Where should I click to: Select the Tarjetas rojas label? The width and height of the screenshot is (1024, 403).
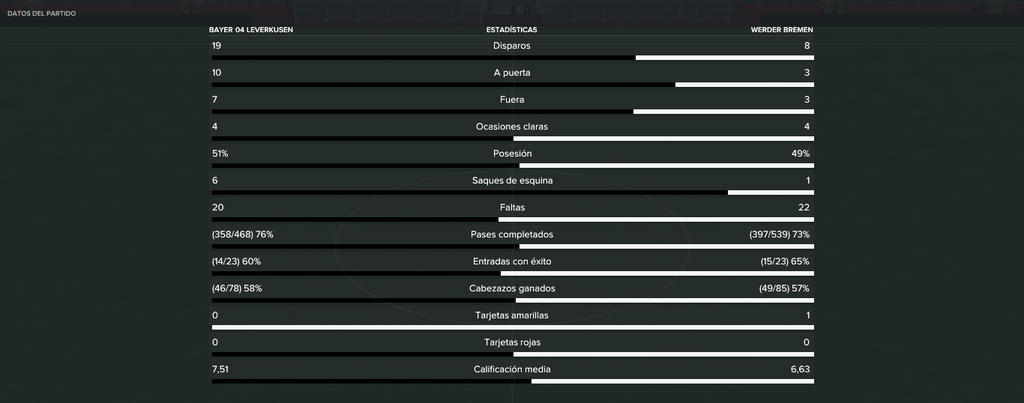pos(512,342)
